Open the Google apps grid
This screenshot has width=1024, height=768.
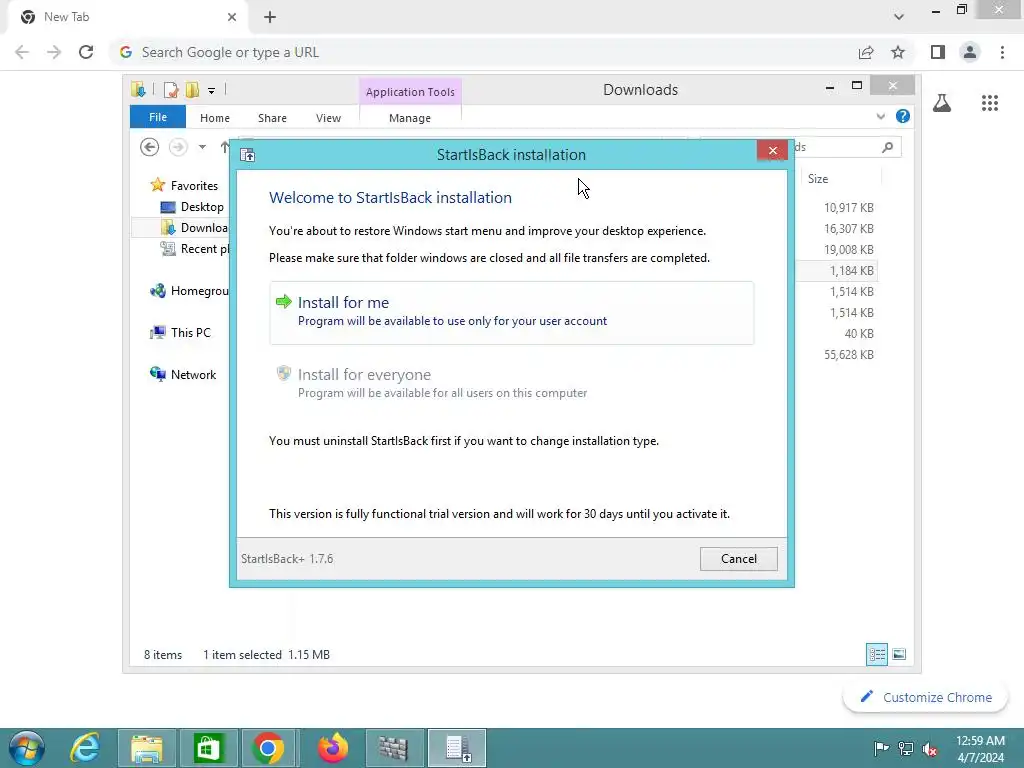(990, 103)
